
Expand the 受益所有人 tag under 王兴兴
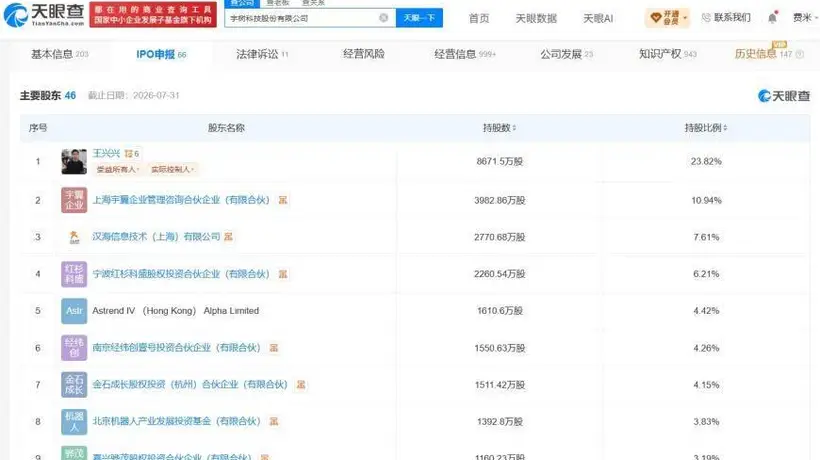pos(117,169)
